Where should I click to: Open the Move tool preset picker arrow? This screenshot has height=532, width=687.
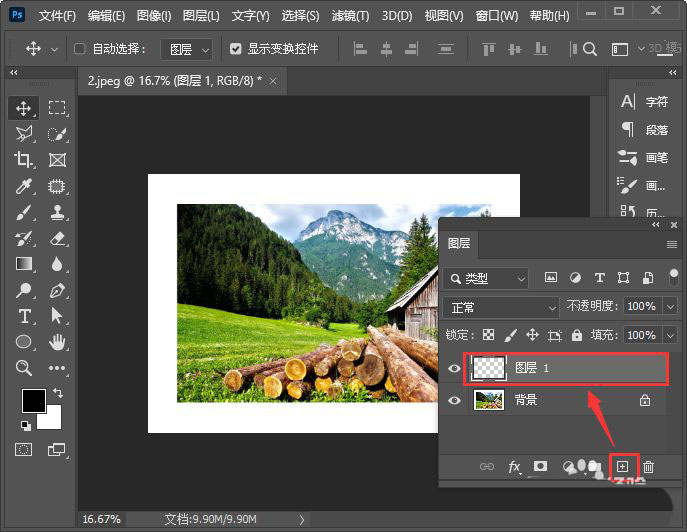pyautogui.click(x=54, y=50)
